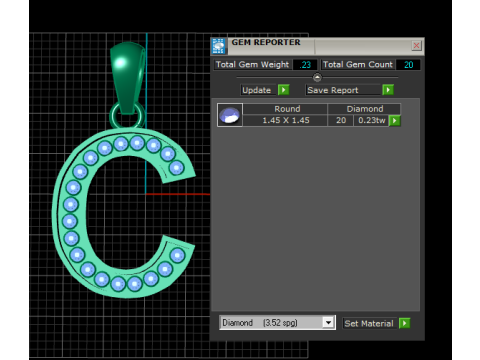Open the Diamond material dropdown

(x=328, y=323)
